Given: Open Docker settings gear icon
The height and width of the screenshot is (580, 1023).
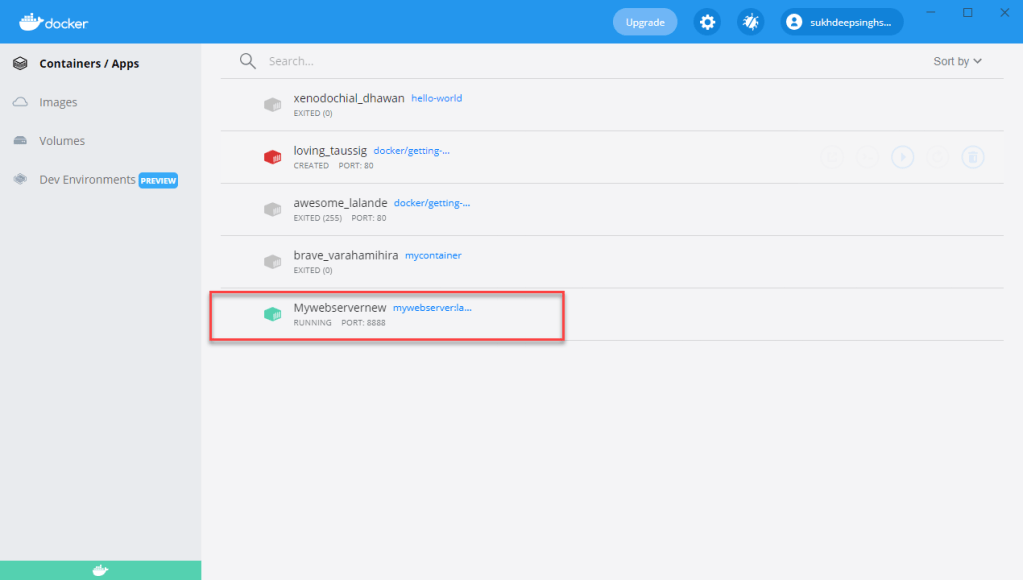Looking at the screenshot, I should point(707,22).
